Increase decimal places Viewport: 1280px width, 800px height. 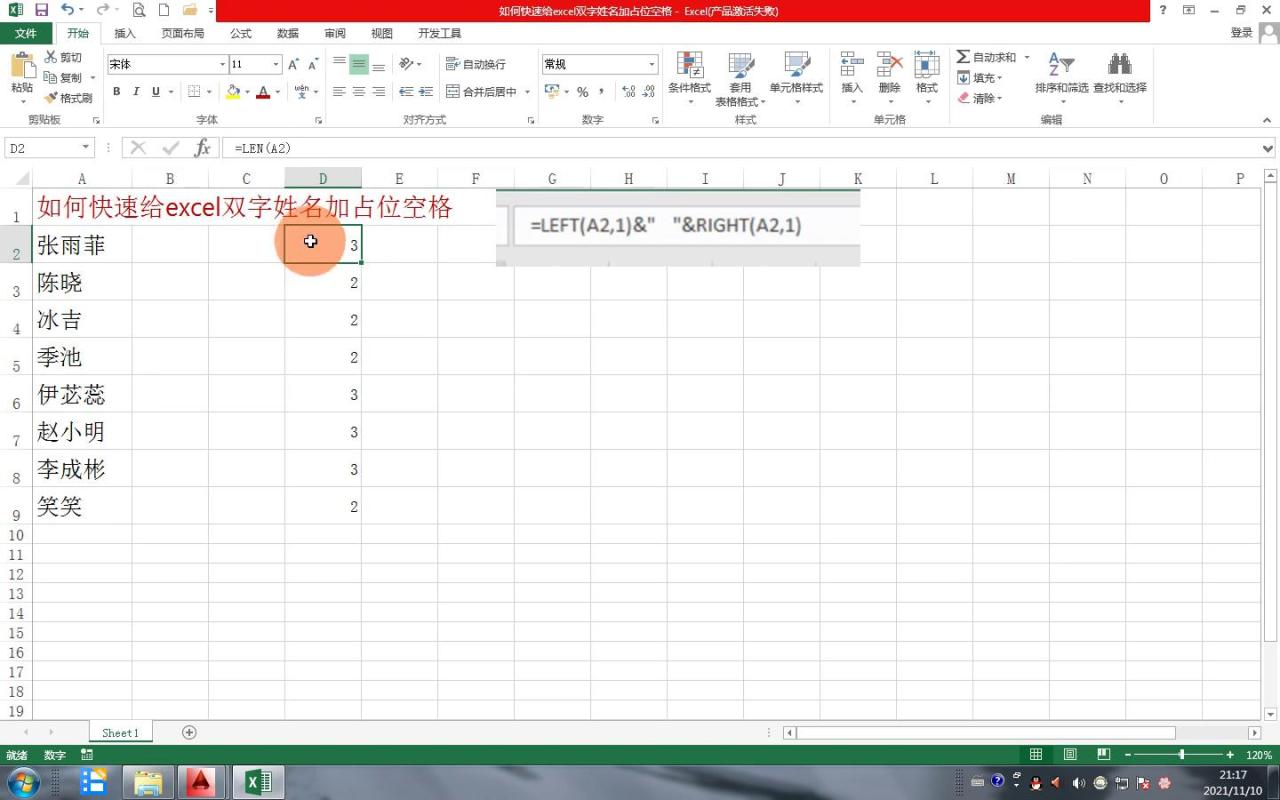point(628,92)
